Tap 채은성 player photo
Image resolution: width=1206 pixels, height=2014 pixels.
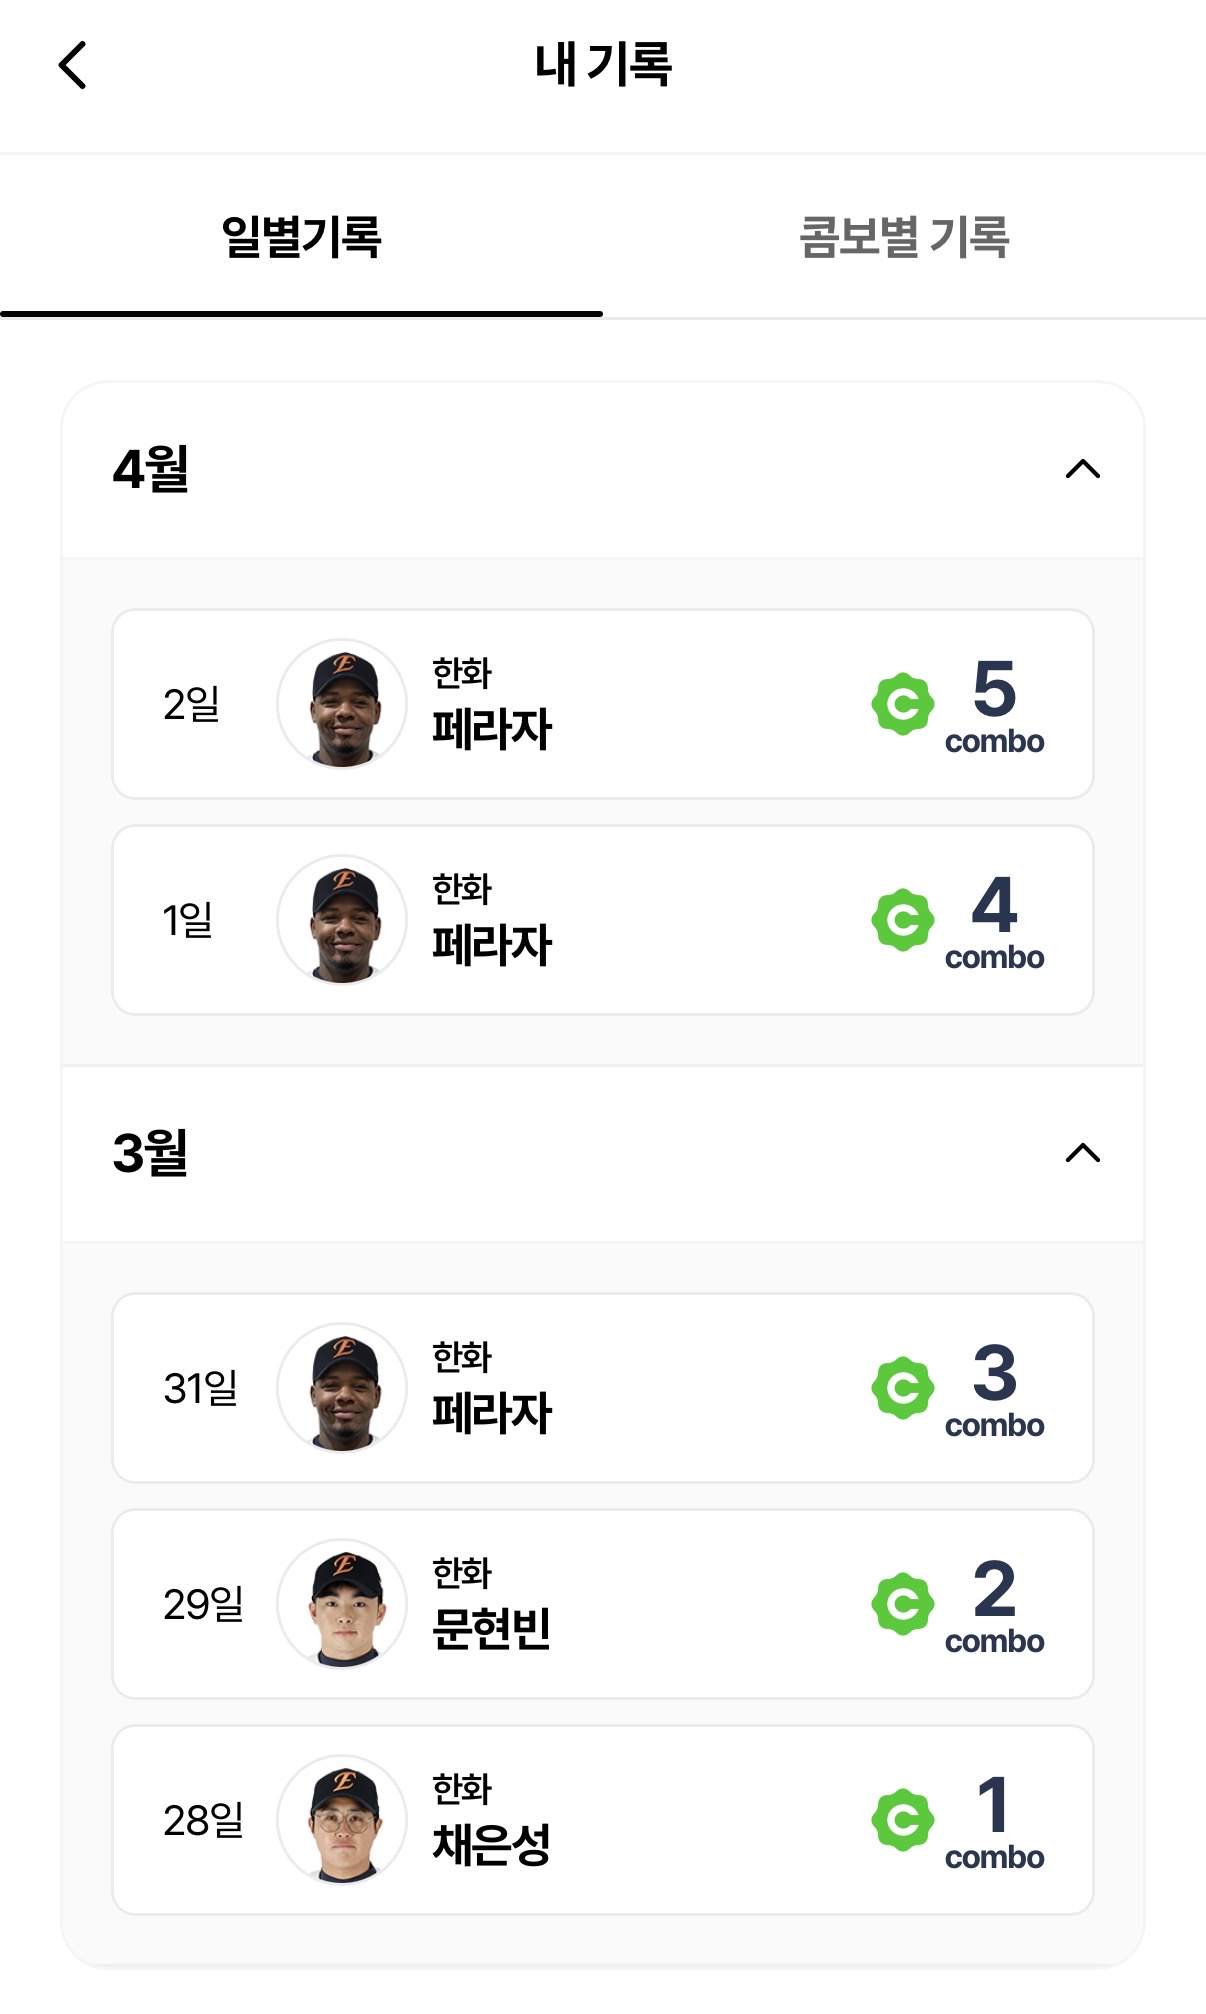(x=342, y=1820)
